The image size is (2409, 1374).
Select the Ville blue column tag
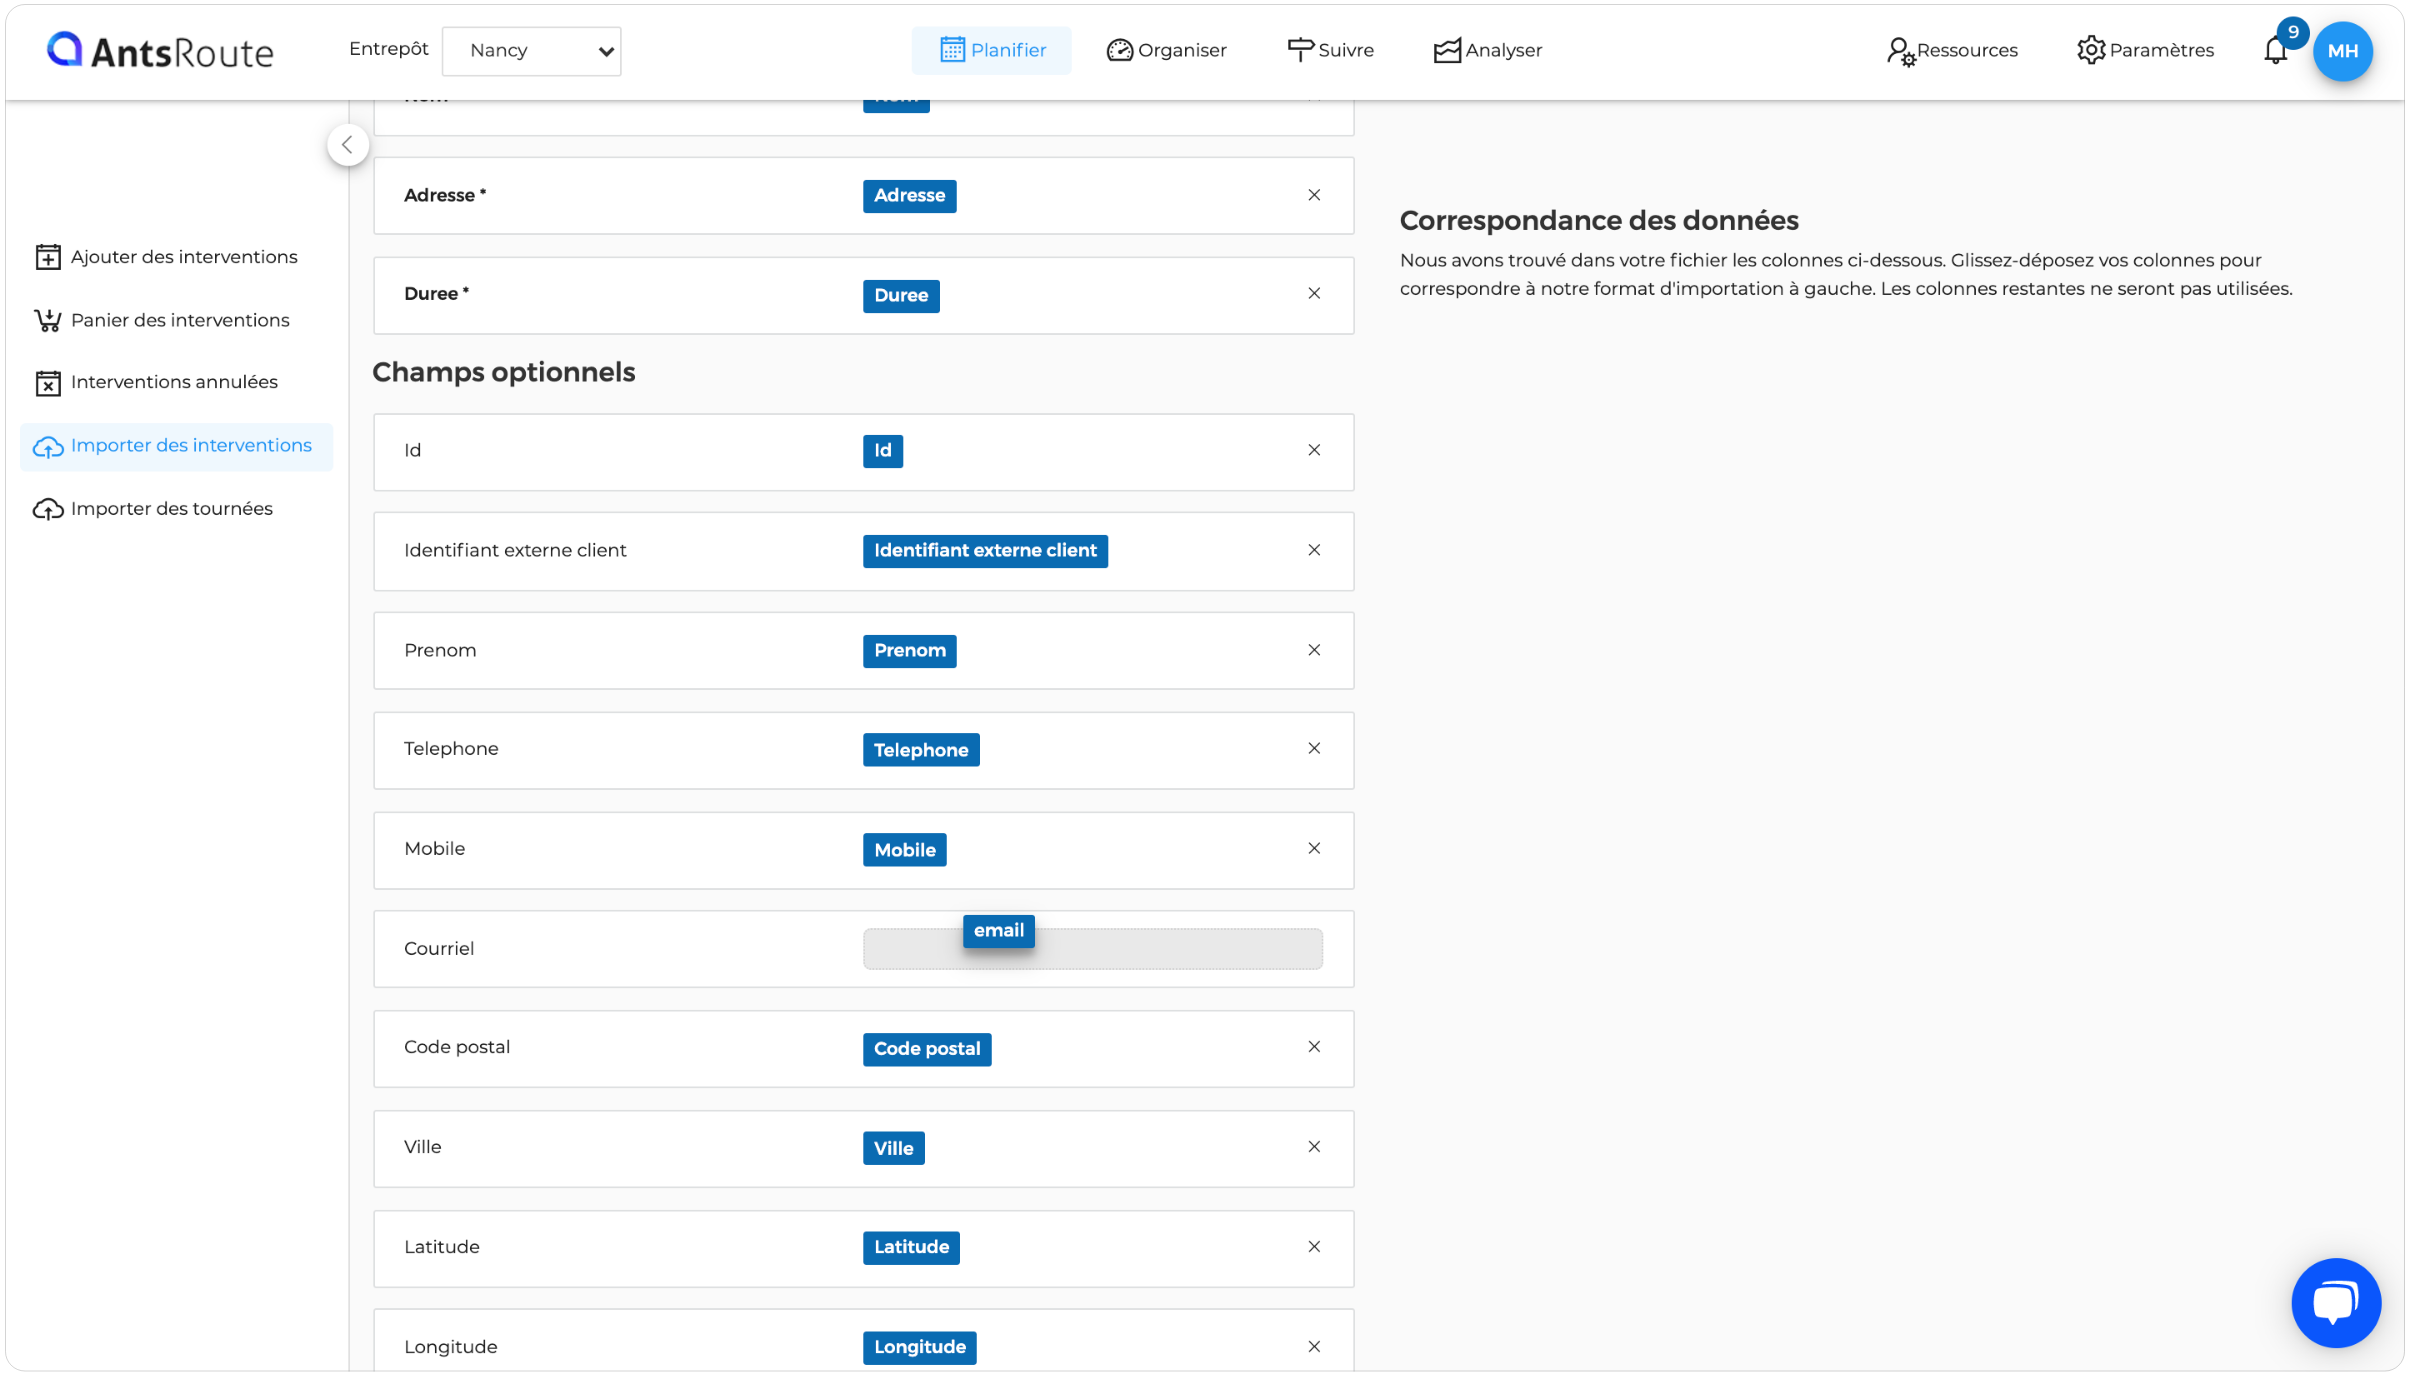893,1148
